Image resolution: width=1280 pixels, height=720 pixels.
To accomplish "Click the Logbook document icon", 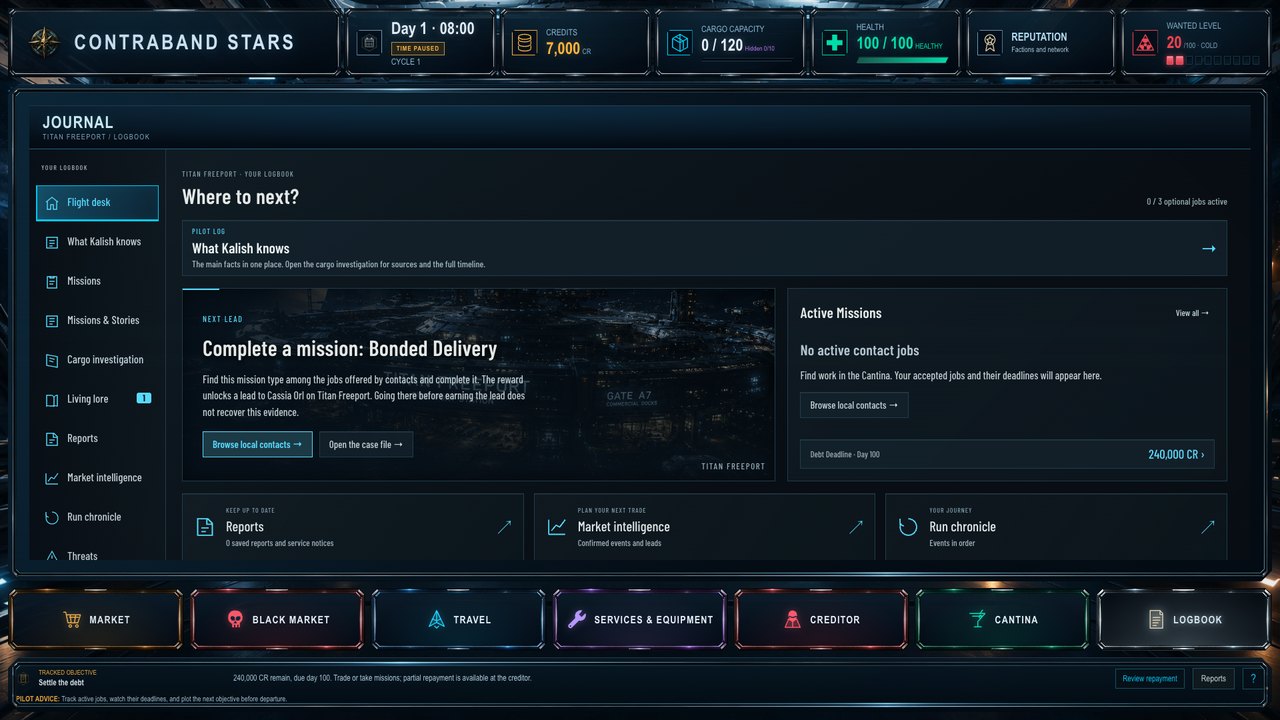I will coord(1155,620).
